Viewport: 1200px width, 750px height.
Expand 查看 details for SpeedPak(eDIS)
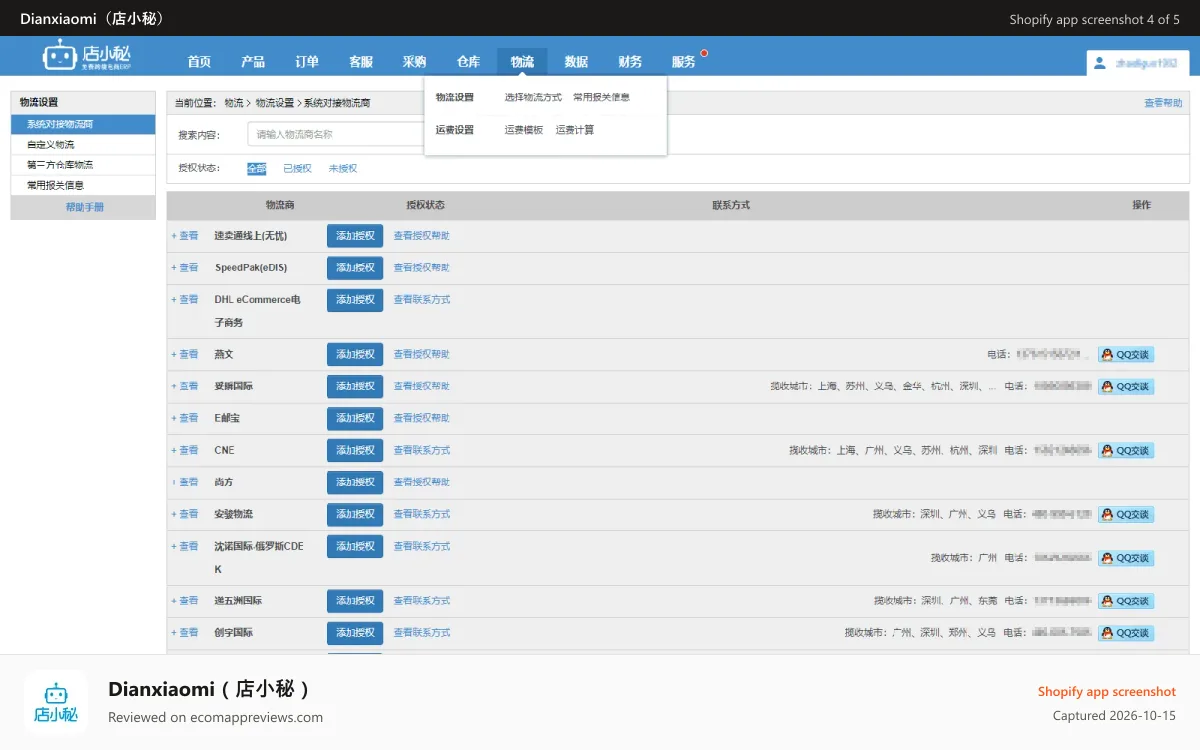coord(185,268)
